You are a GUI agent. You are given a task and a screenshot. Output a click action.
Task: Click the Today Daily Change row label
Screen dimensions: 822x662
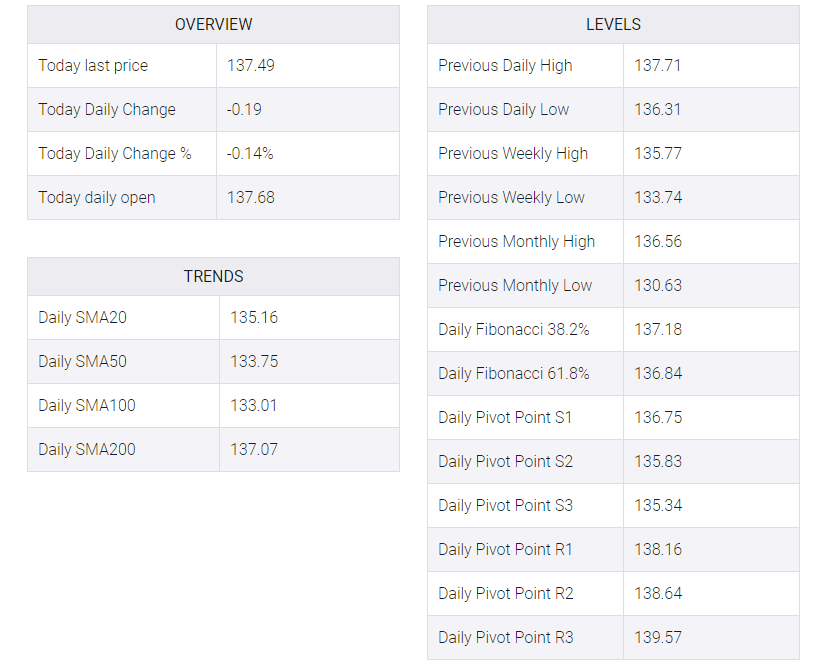click(107, 110)
